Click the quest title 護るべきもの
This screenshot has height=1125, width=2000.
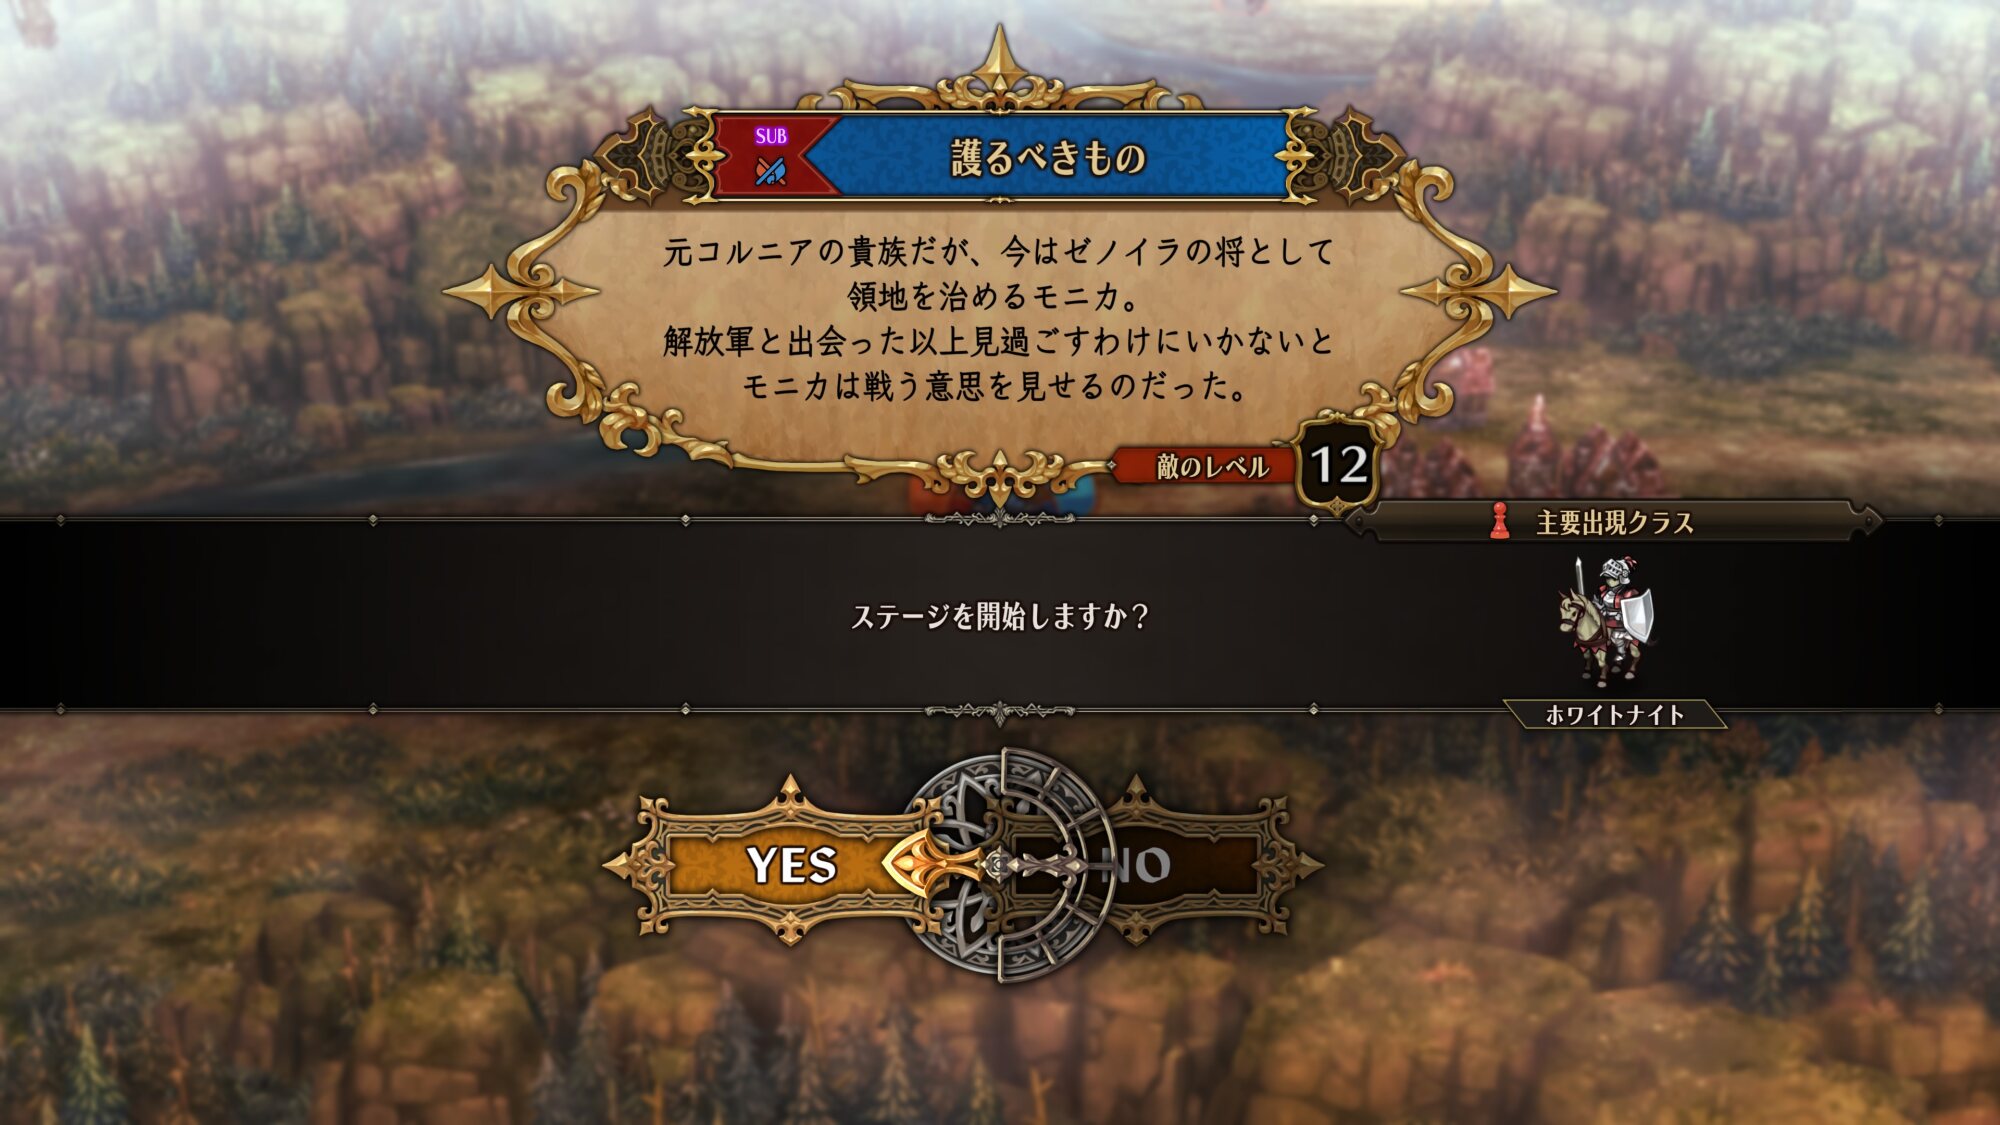coord(1047,159)
